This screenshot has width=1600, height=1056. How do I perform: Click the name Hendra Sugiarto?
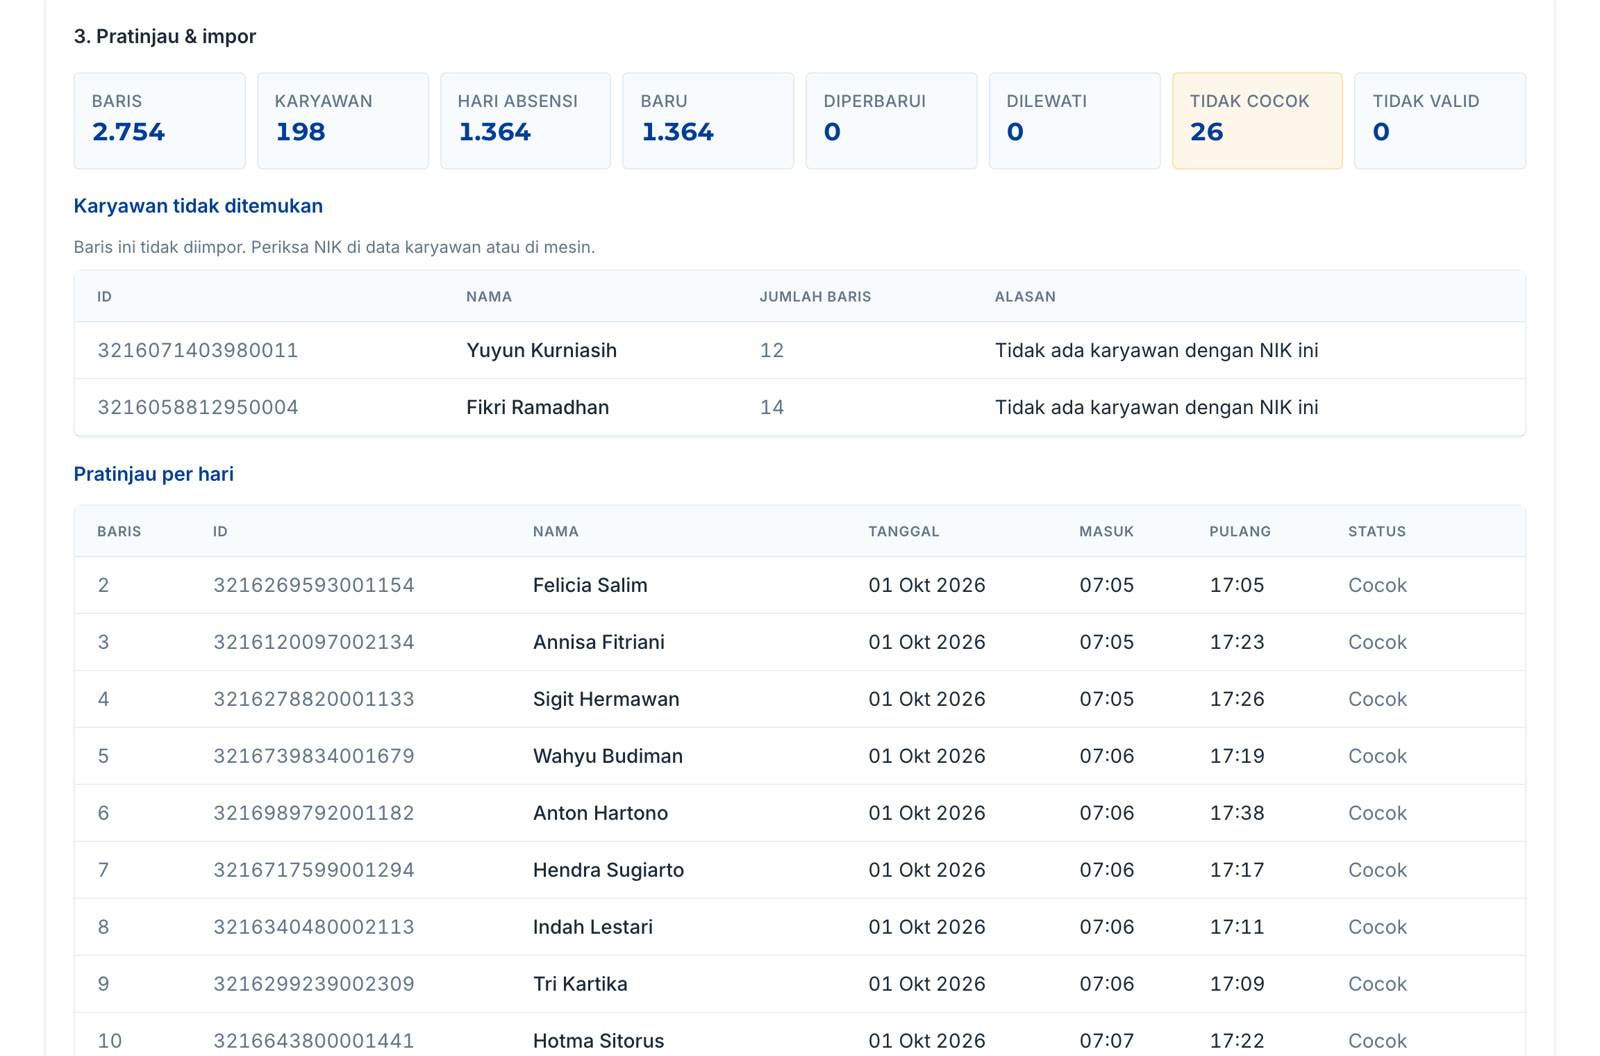(608, 870)
